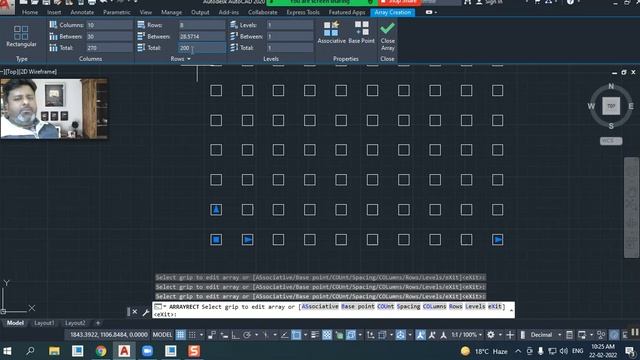The image size is (640, 360).
Task: Click the Columns icon in ribbon
Action: 53,25
